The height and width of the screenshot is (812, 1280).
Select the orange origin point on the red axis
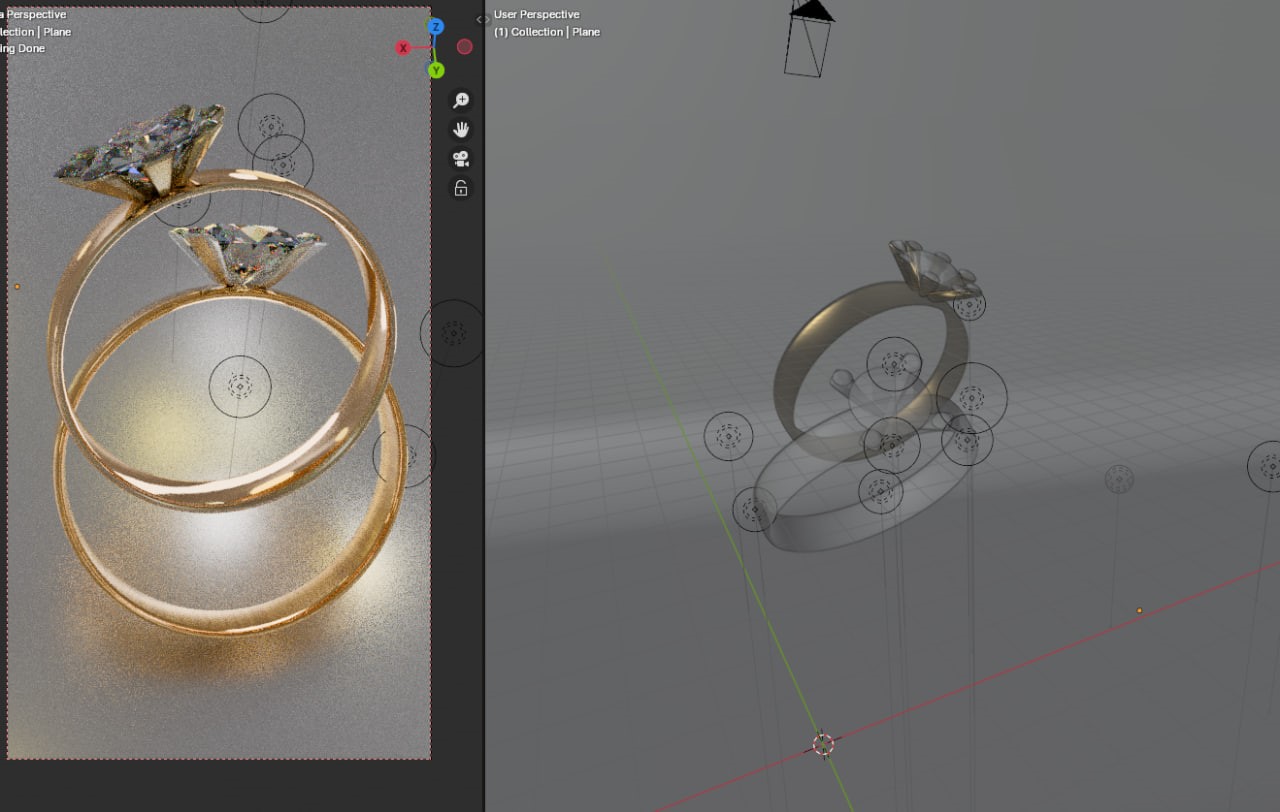[1139, 610]
